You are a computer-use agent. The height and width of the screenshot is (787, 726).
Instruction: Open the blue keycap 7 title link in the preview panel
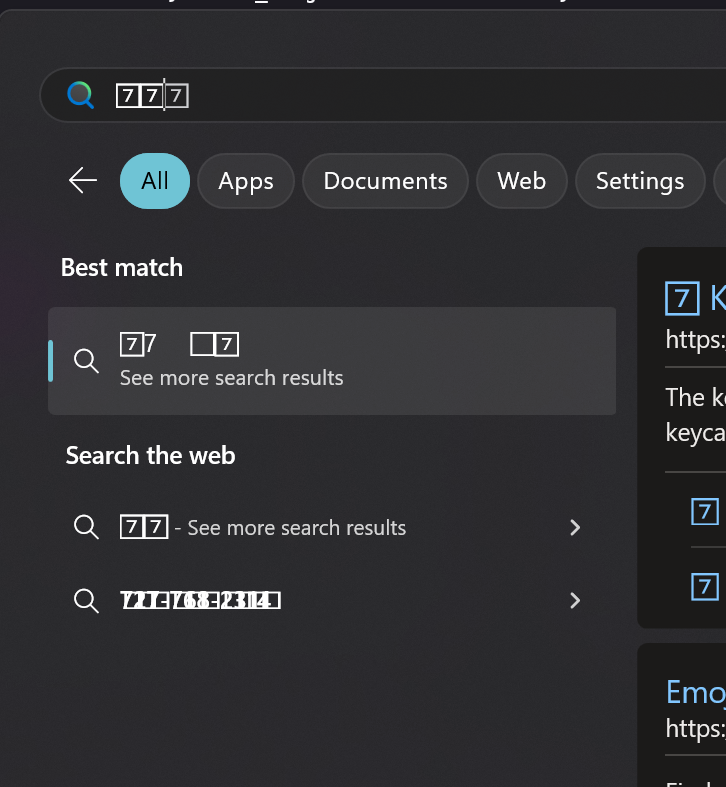695,298
